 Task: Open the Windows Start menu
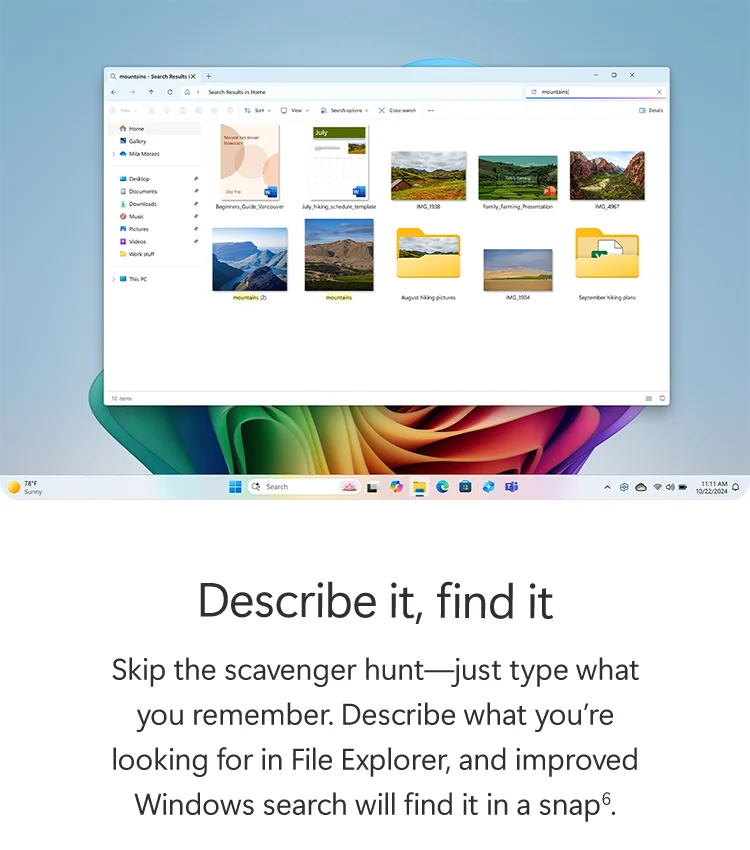pos(235,487)
